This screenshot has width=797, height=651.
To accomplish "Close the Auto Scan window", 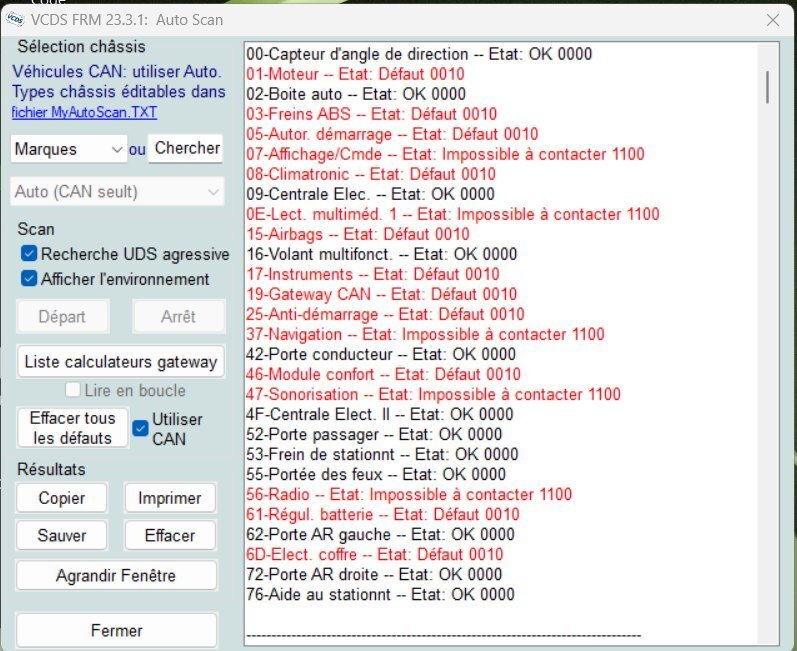I will click(x=772, y=19).
